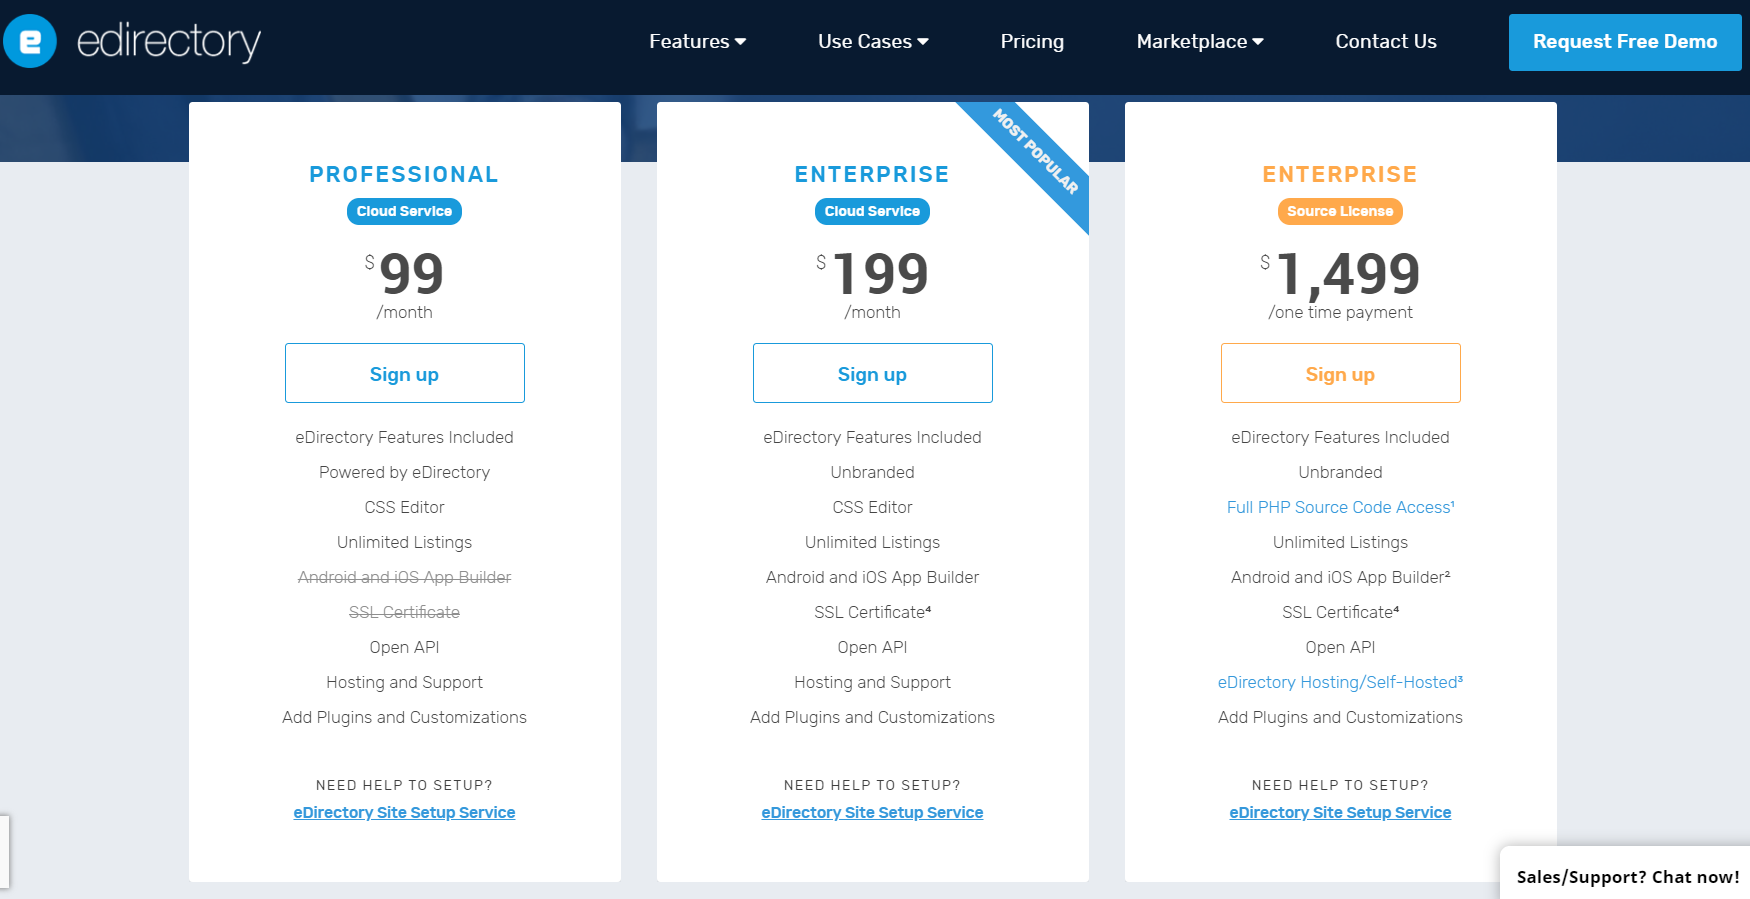Click 'Open API' in Professional plan
The height and width of the screenshot is (899, 1750).
pos(405,647)
